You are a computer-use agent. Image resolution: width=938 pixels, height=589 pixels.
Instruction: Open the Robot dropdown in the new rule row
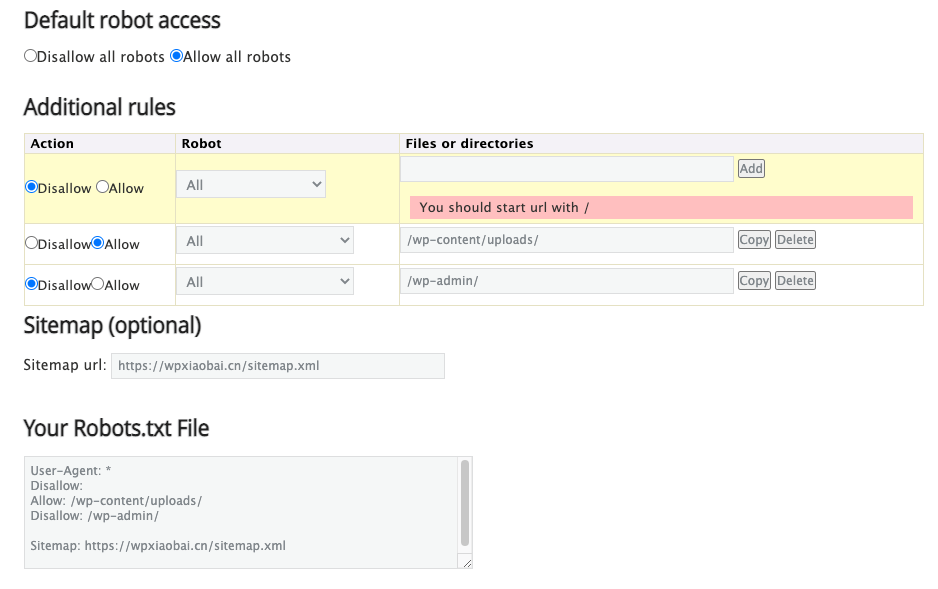251,184
